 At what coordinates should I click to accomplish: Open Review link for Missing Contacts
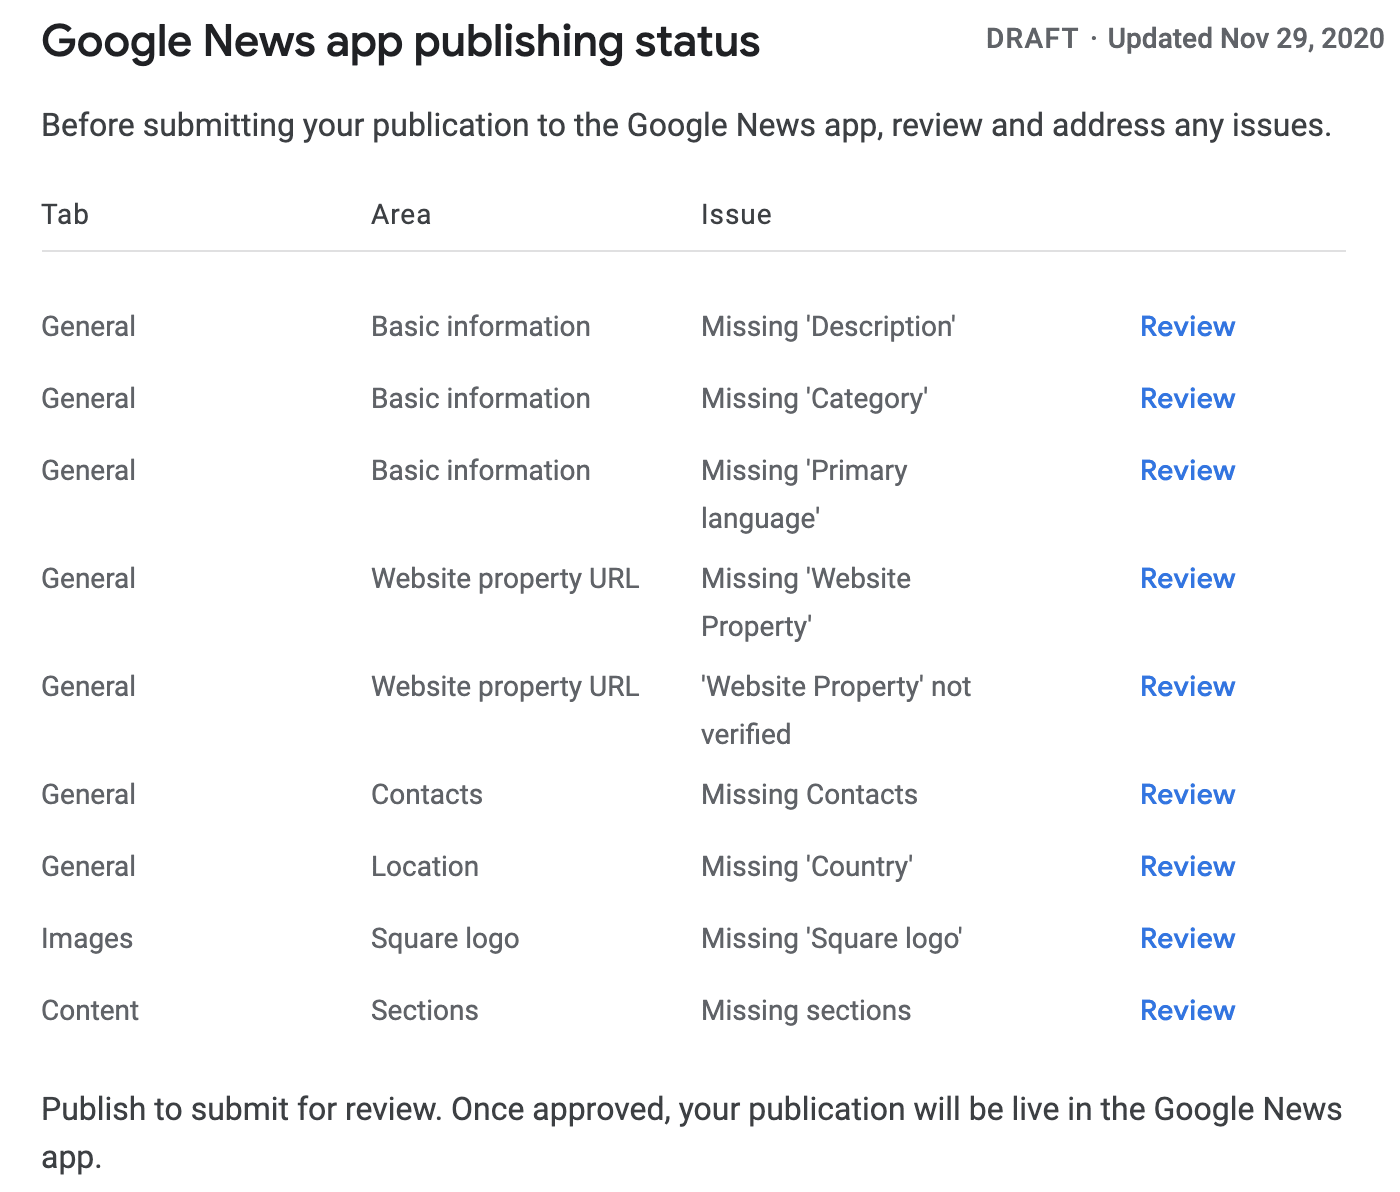click(x=1187, y=794)
